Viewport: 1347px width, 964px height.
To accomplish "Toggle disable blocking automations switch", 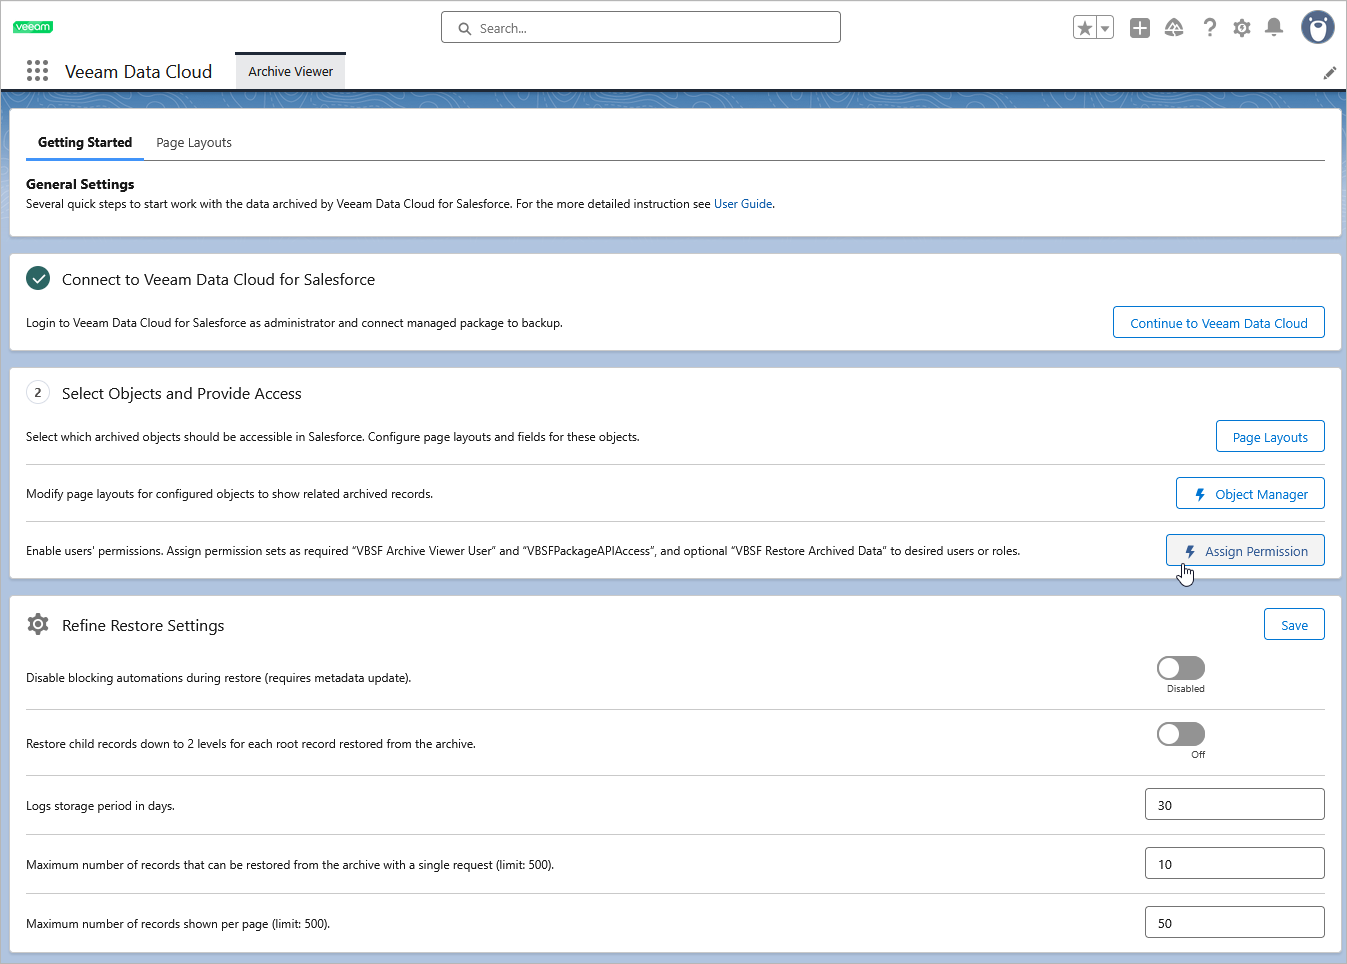I will tap(1181, 668).
